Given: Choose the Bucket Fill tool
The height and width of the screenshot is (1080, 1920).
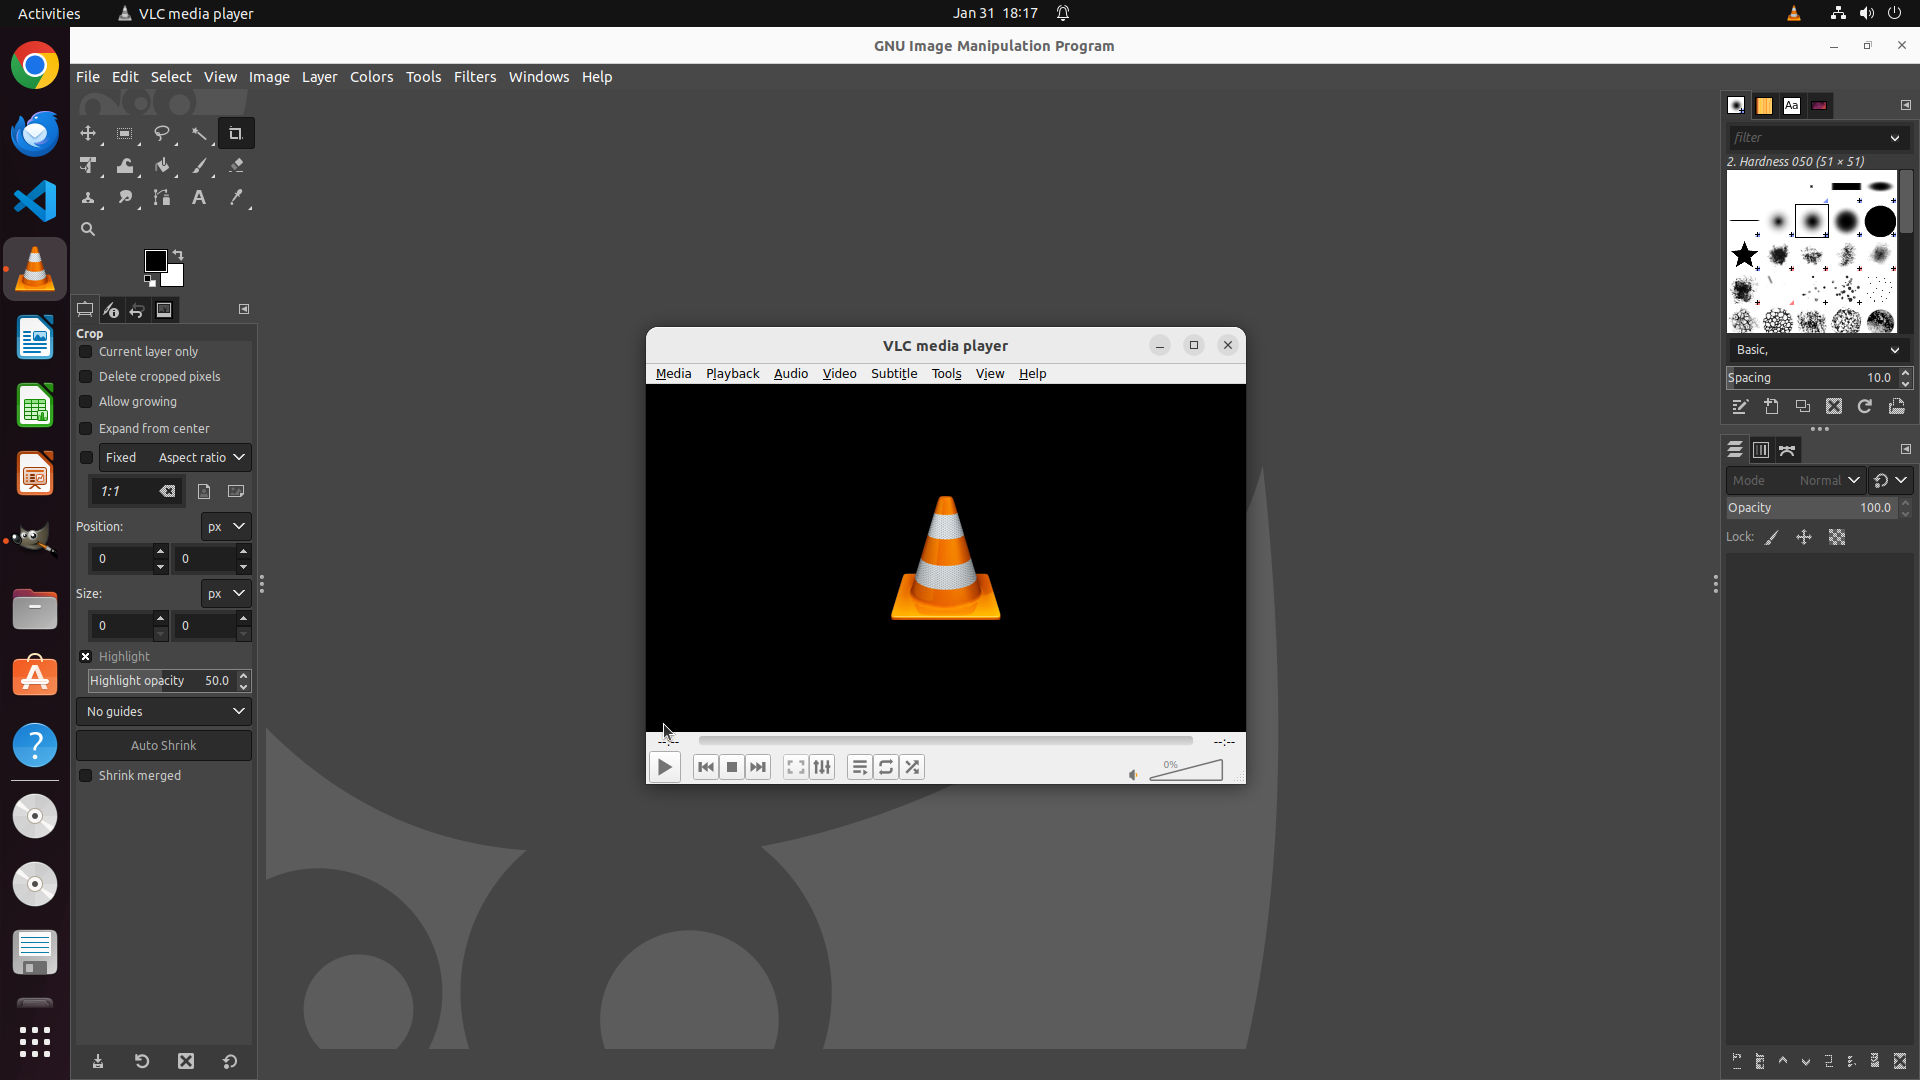Looking at the screenshot, I should [x=162, y=166].
